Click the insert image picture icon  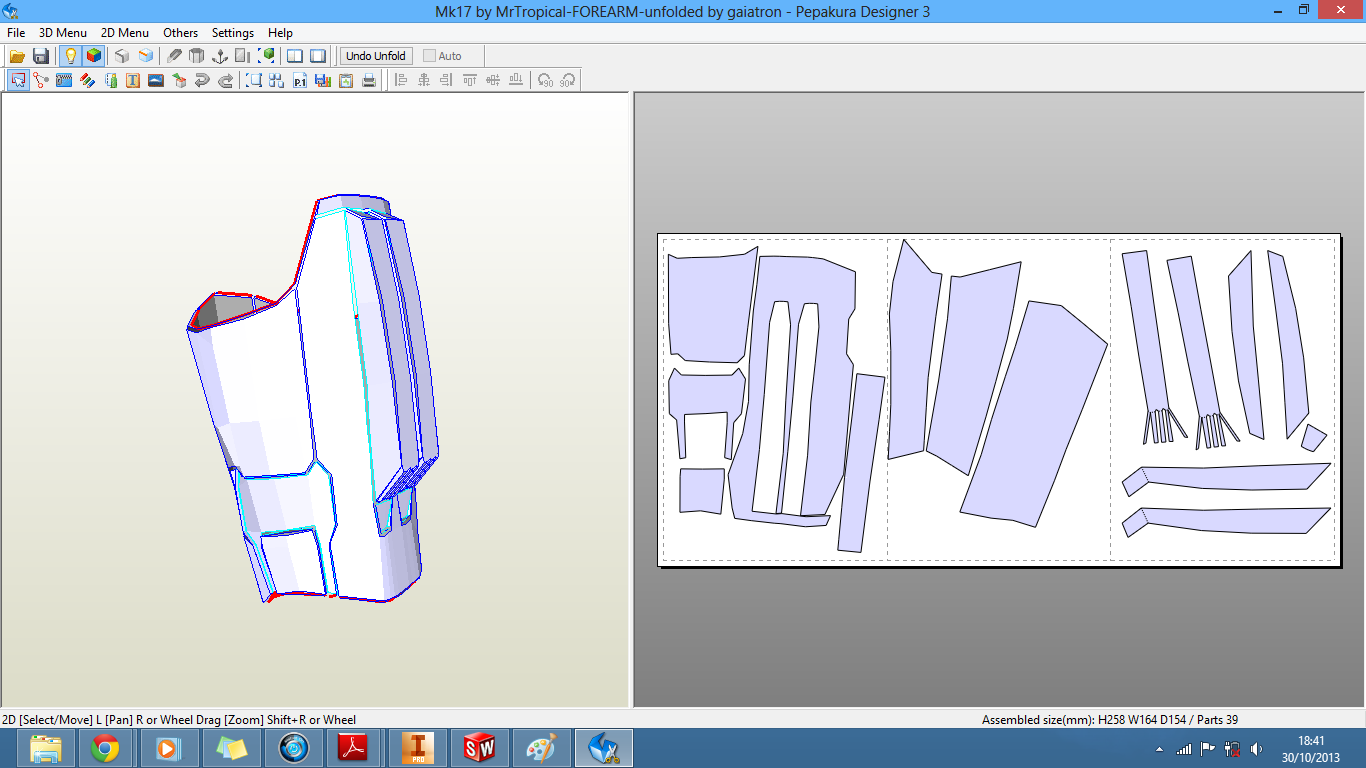156,81
